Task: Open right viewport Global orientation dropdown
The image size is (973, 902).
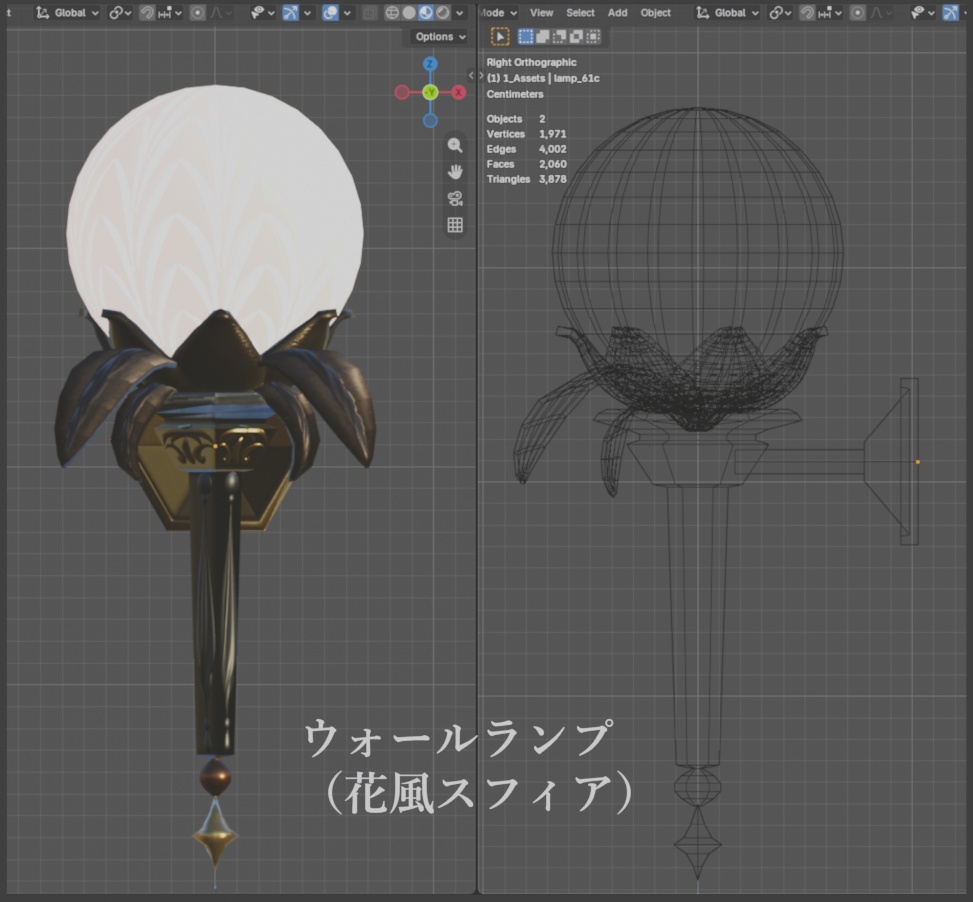Action: click(x=727, y=12)
